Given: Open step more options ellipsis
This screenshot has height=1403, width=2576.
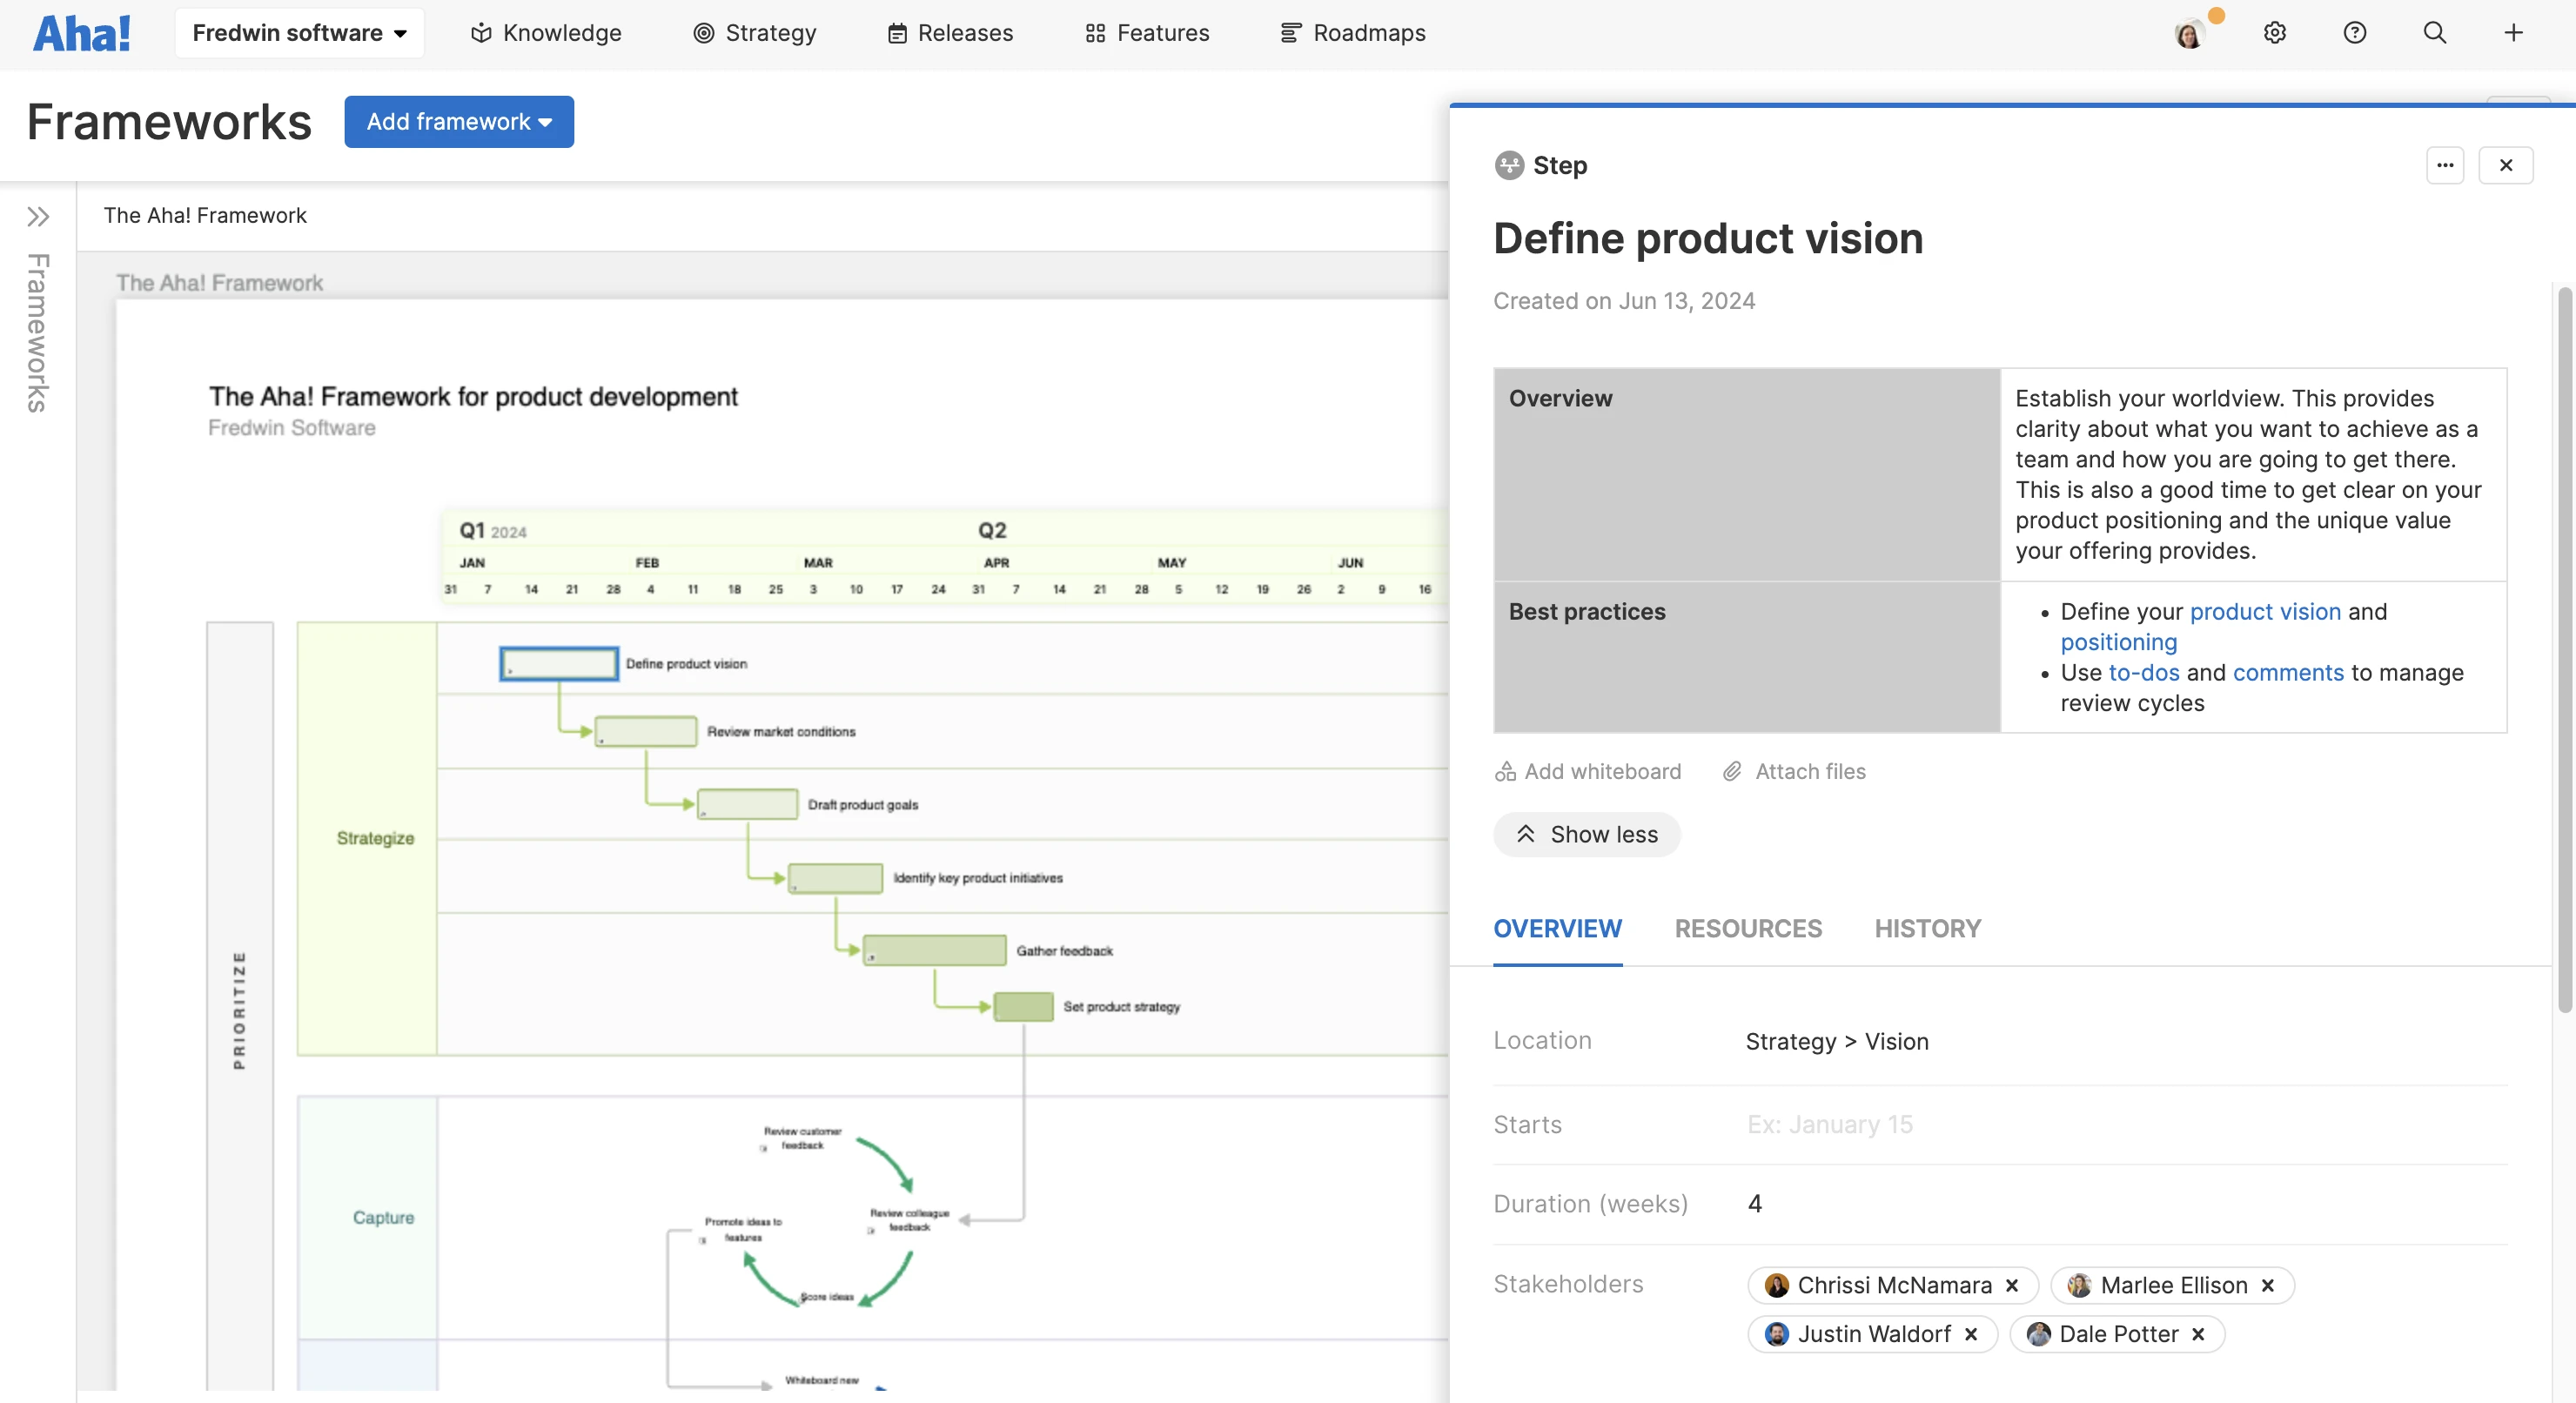Looking at the screenshot, I should tap(2445, 165).
